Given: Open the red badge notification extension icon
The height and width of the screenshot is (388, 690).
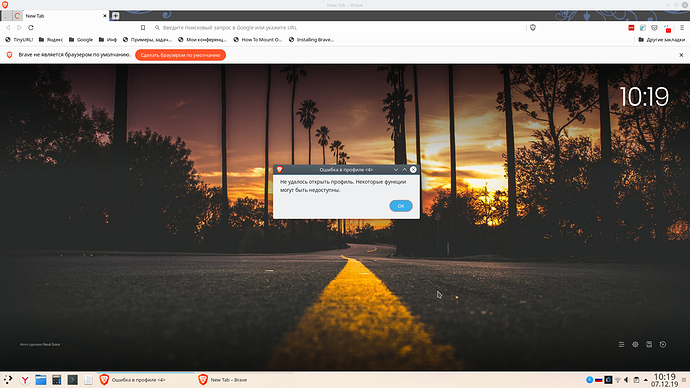Looking at the screenshot, I should [668, 28].
